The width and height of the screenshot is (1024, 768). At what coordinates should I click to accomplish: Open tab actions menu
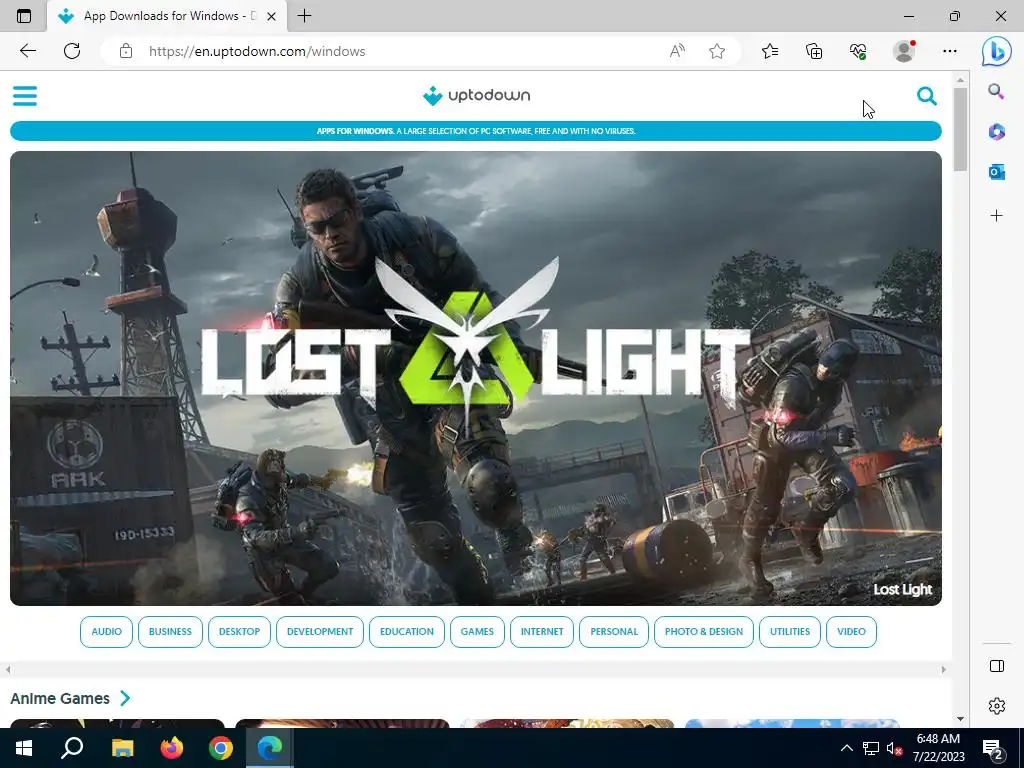pyautogui.click(x=24, y=16)
